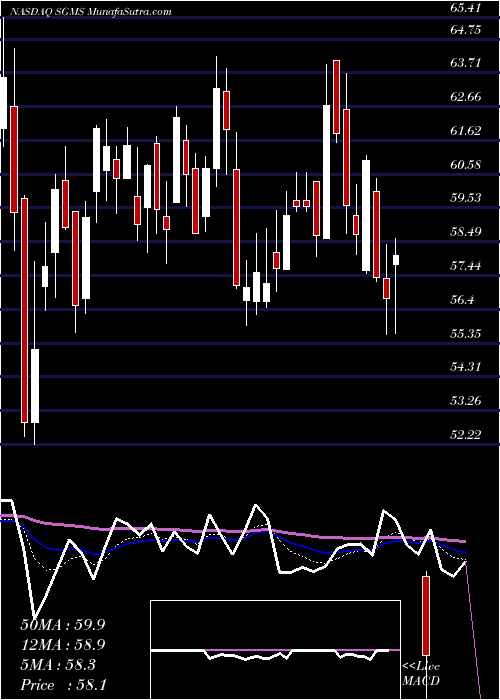The height and width of the screenshot is (700, 500).
Task: Click the 54.31 price level label
Action: click(466, 367)
